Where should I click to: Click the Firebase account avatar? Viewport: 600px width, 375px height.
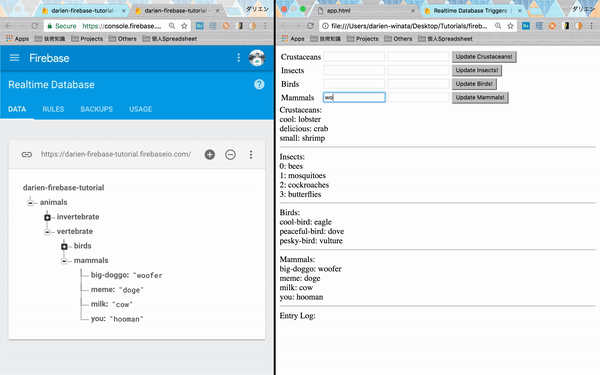tap(257, 58)
